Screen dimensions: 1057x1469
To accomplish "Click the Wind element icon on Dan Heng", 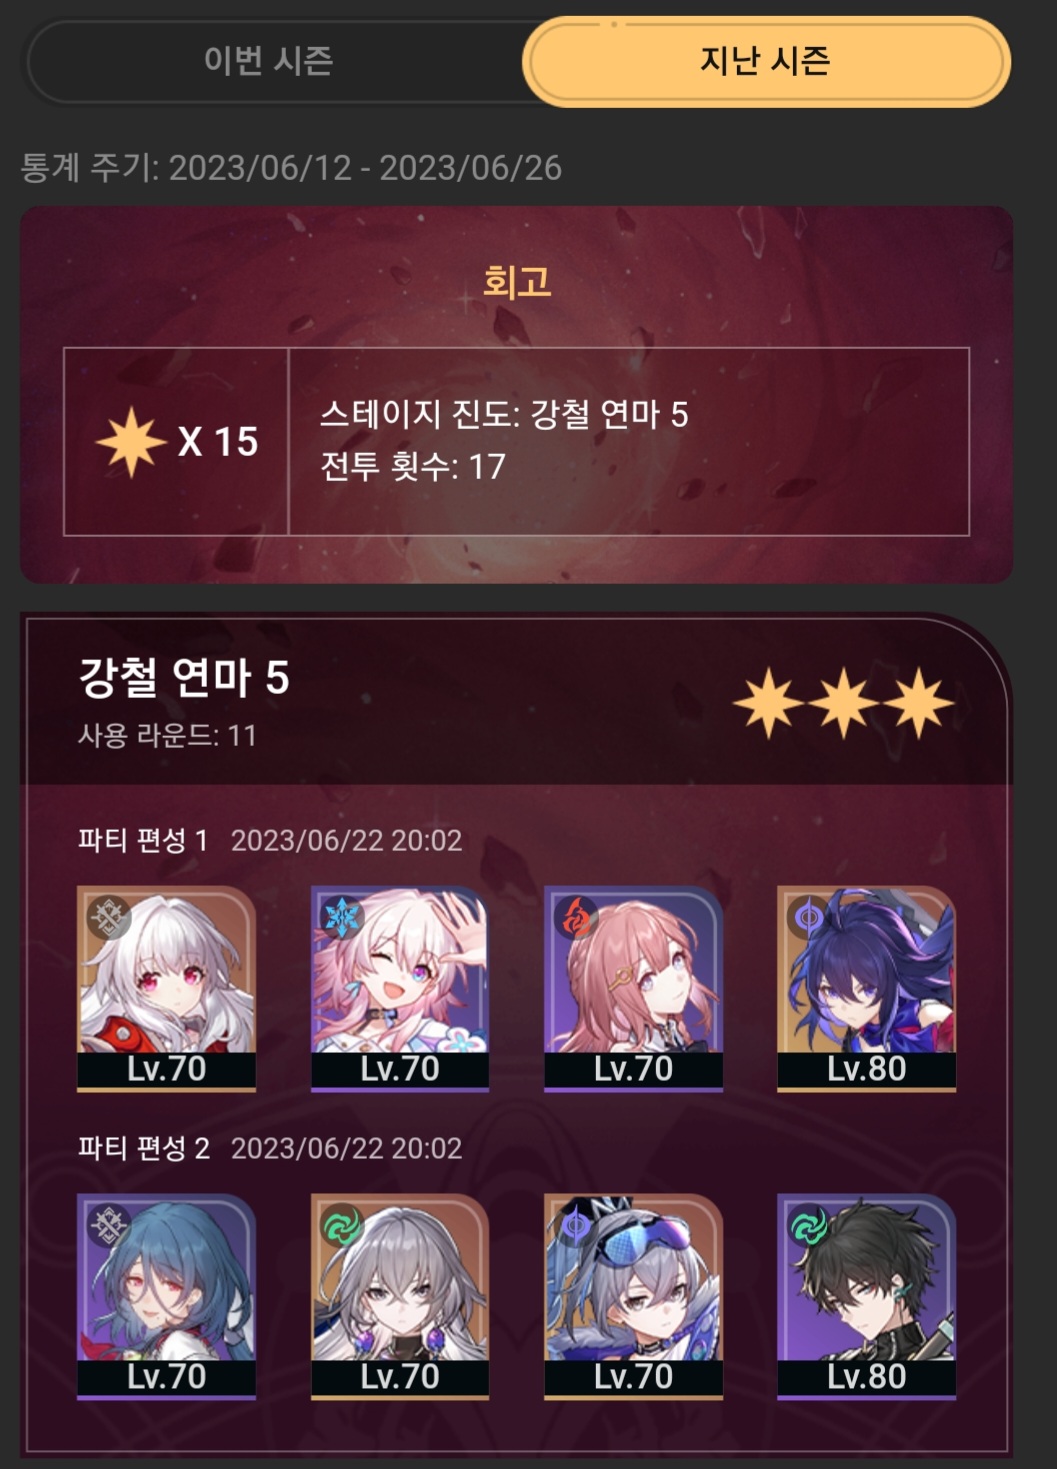I will [x=808, y=1225].
